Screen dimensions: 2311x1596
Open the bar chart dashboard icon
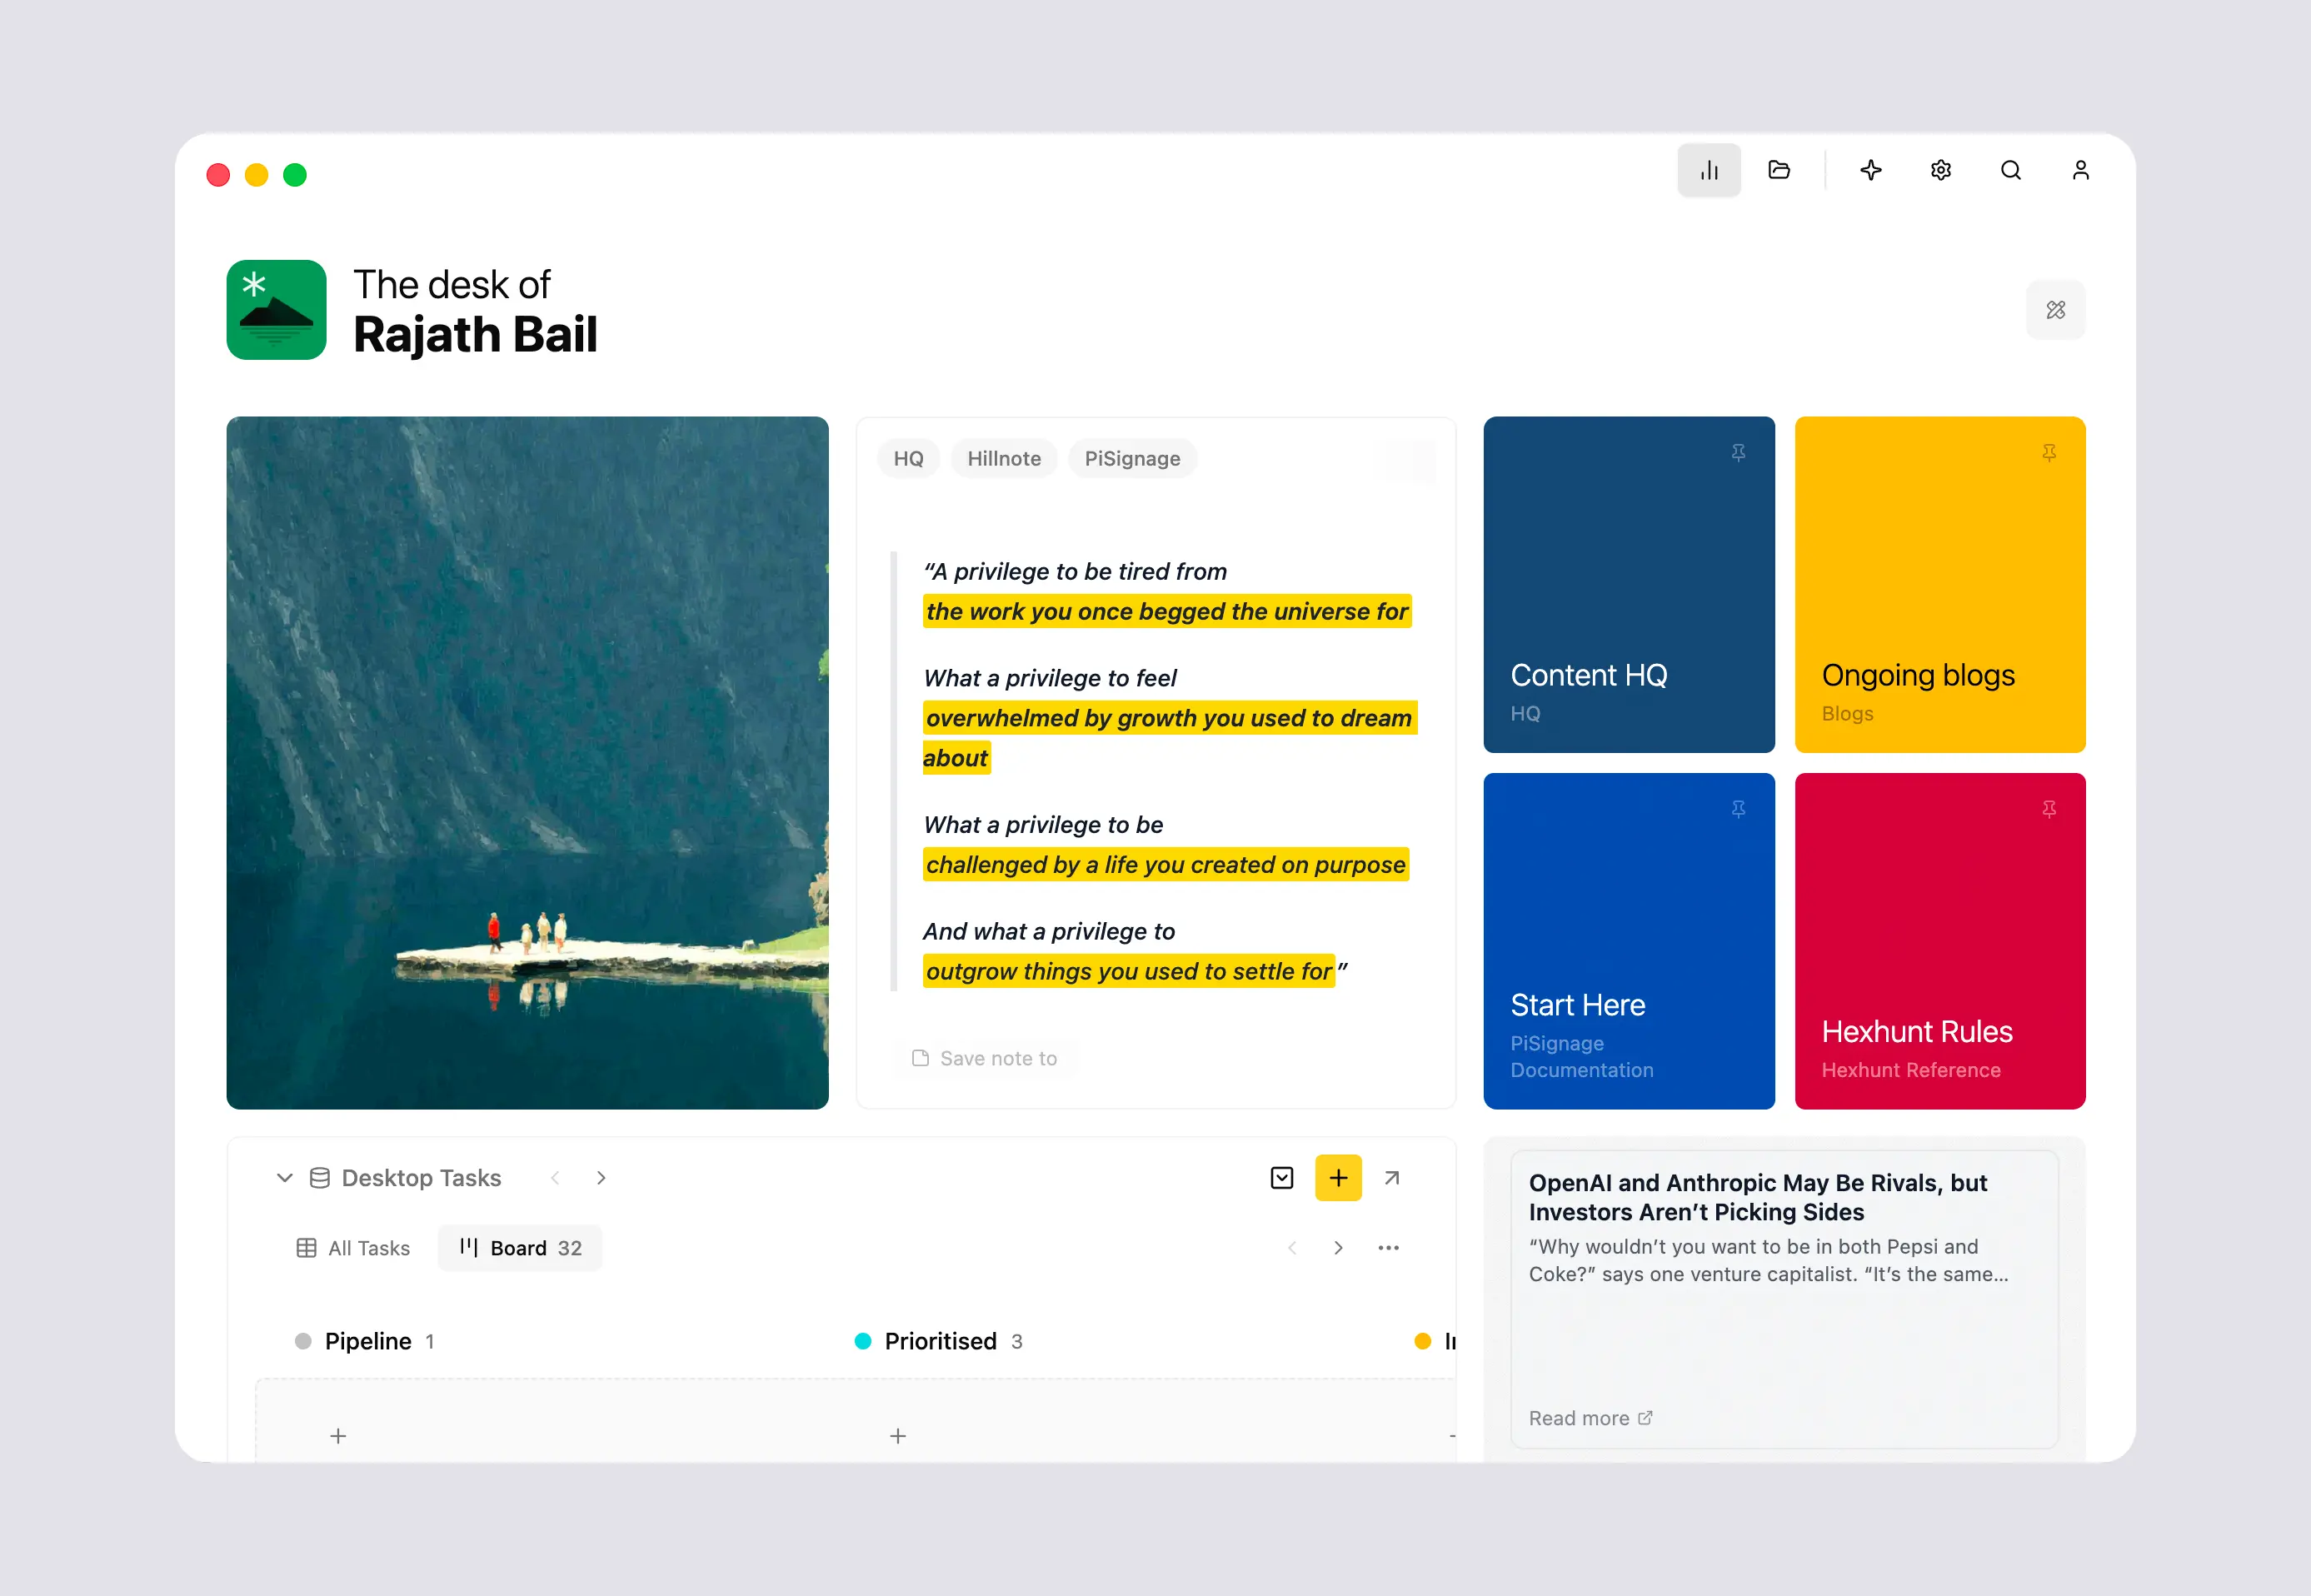click(x=1708, y=171)
